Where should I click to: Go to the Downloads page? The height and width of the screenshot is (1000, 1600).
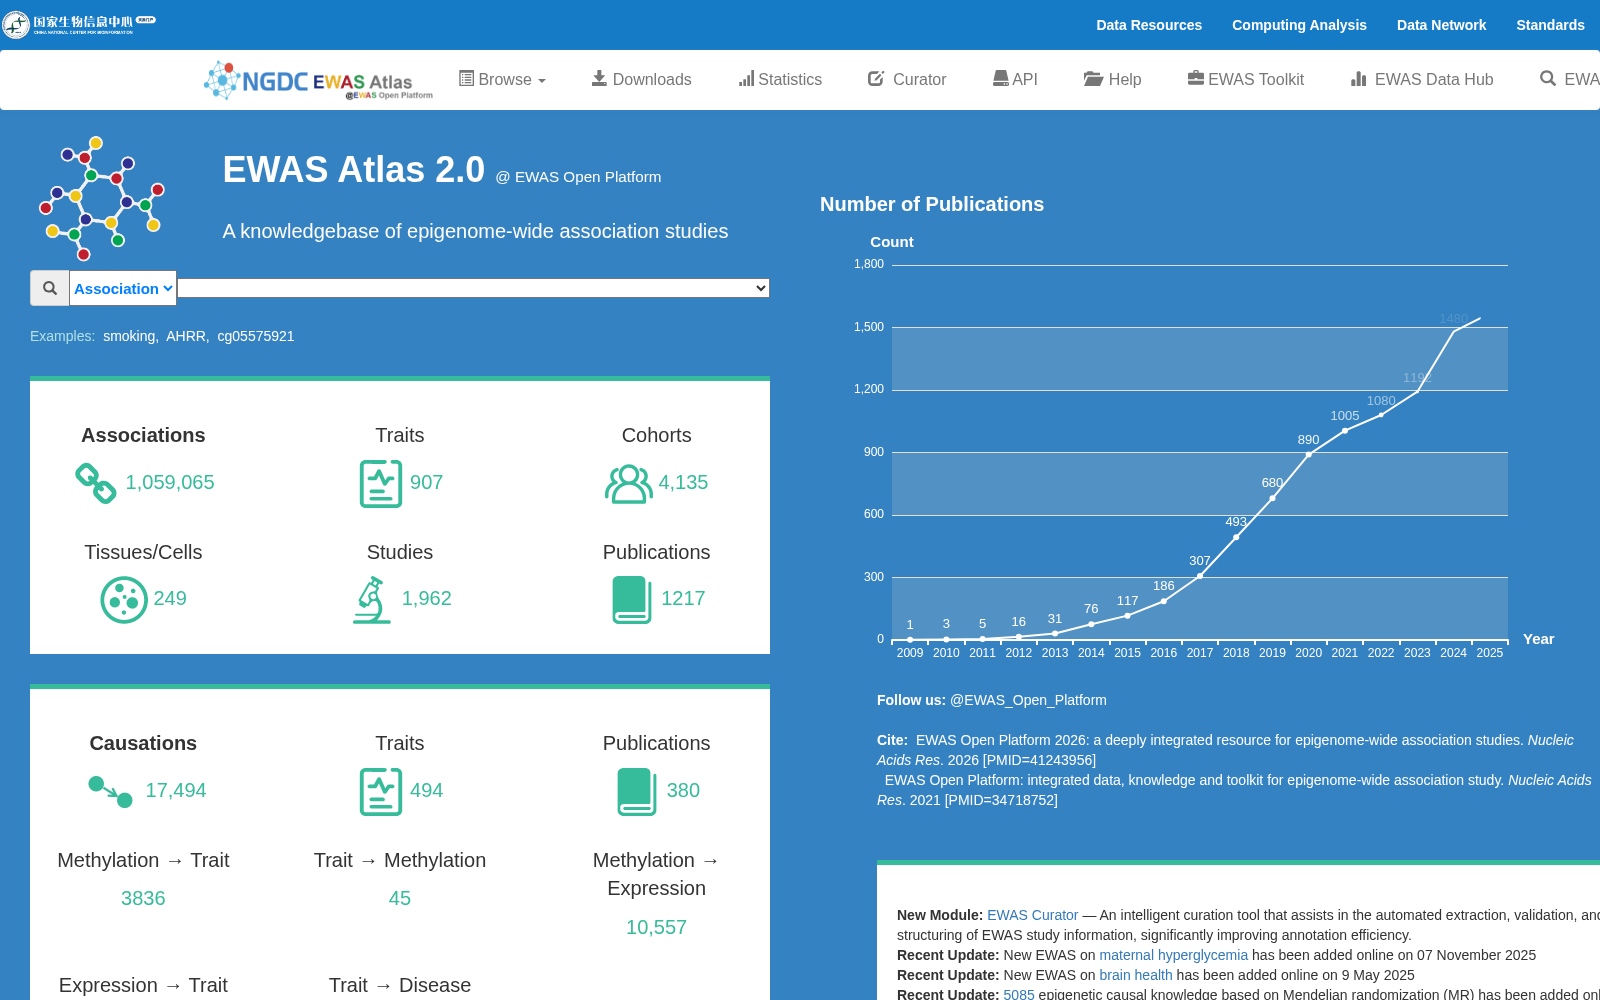coord(641,79)
